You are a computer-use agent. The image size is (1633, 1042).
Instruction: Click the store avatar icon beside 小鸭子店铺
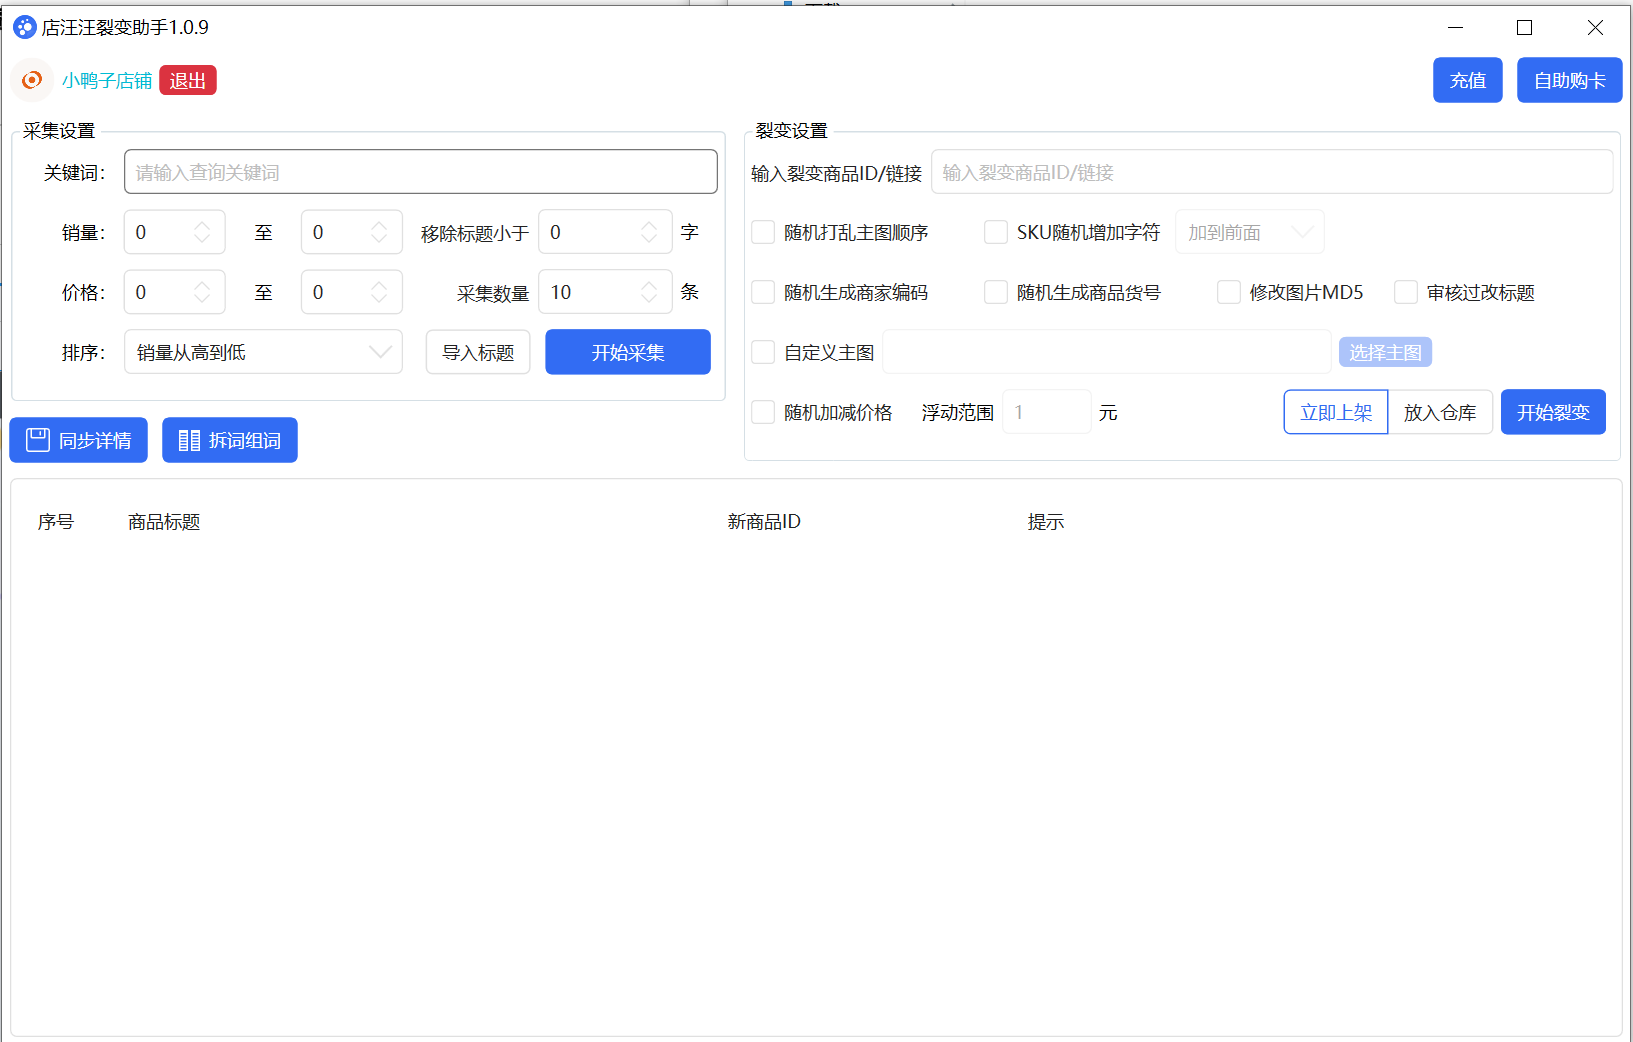tap(32, 80)
